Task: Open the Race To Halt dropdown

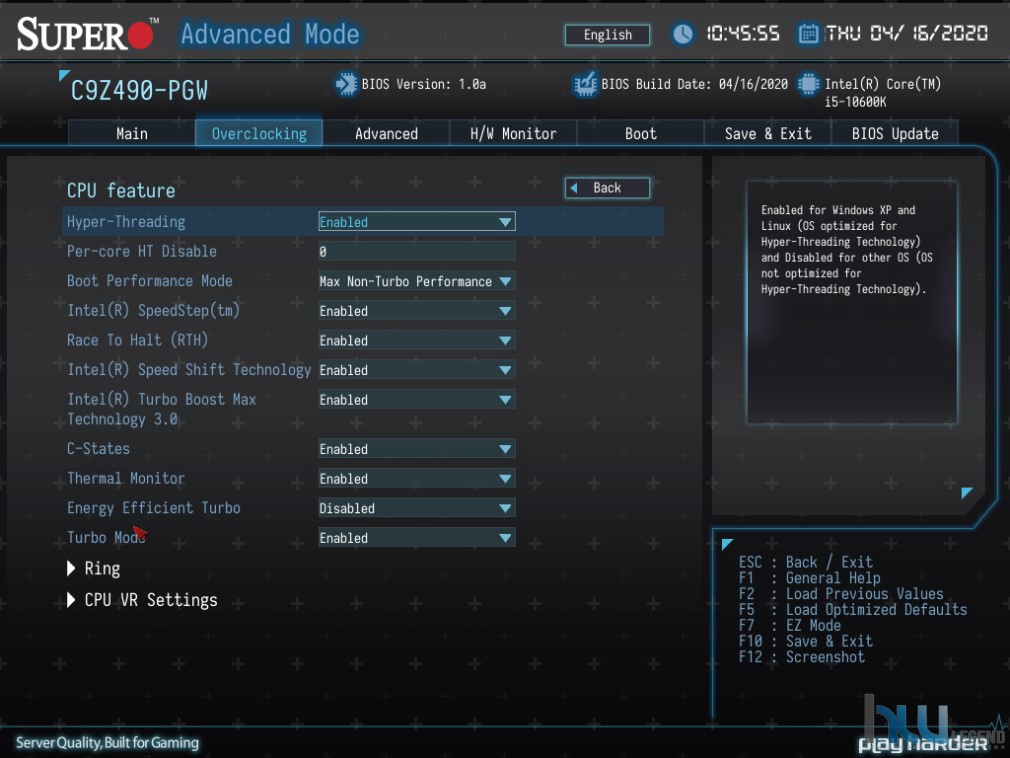Action: tap(417, 340)
